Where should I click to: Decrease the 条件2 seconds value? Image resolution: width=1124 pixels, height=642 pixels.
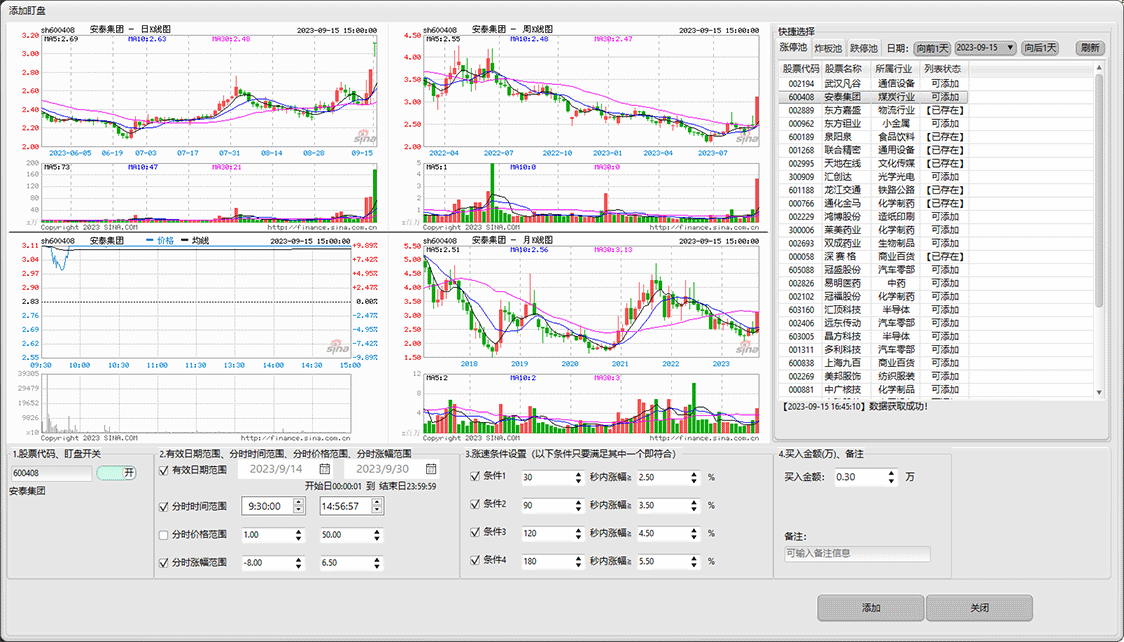pos(579,509)
